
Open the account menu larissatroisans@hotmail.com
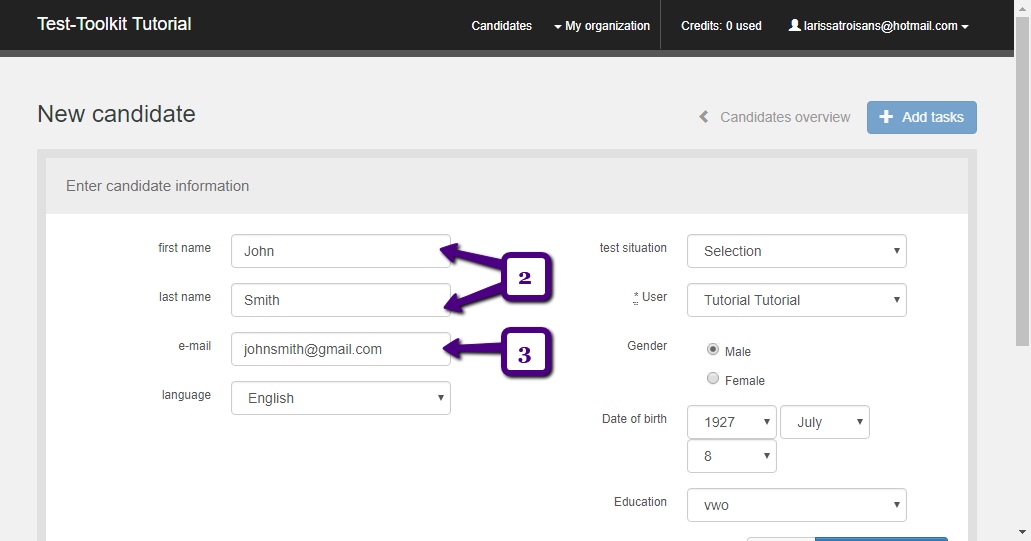878,26
